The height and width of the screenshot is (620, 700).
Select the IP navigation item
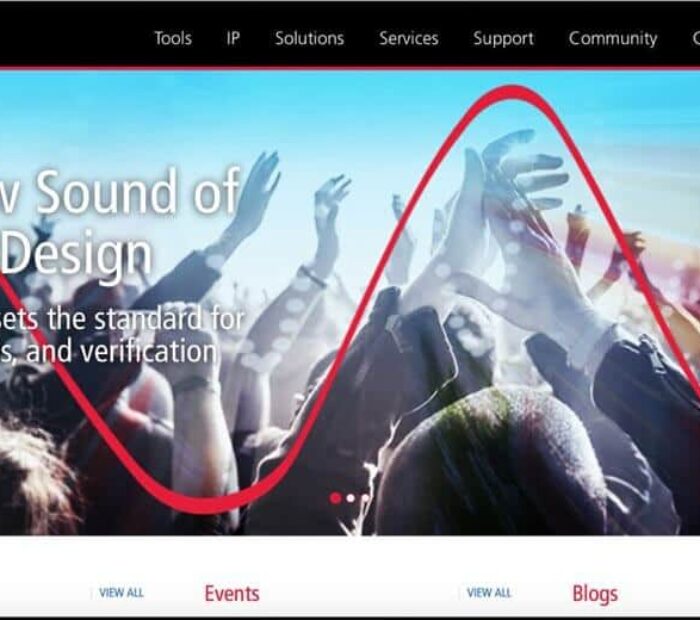[x=233, y=38]
